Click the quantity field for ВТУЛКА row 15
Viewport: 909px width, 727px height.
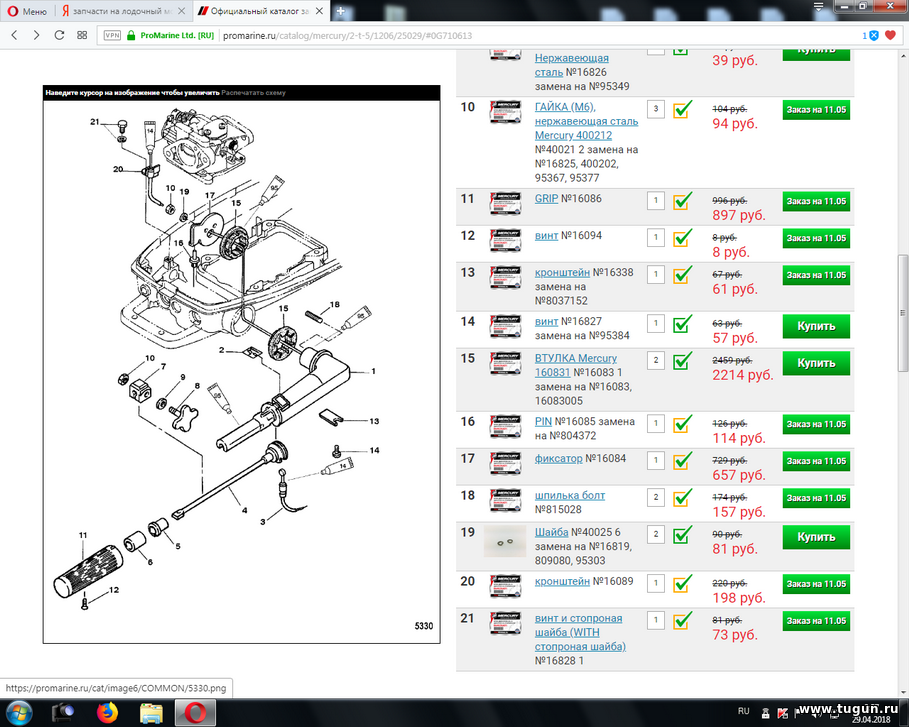[x=656, y=361]
